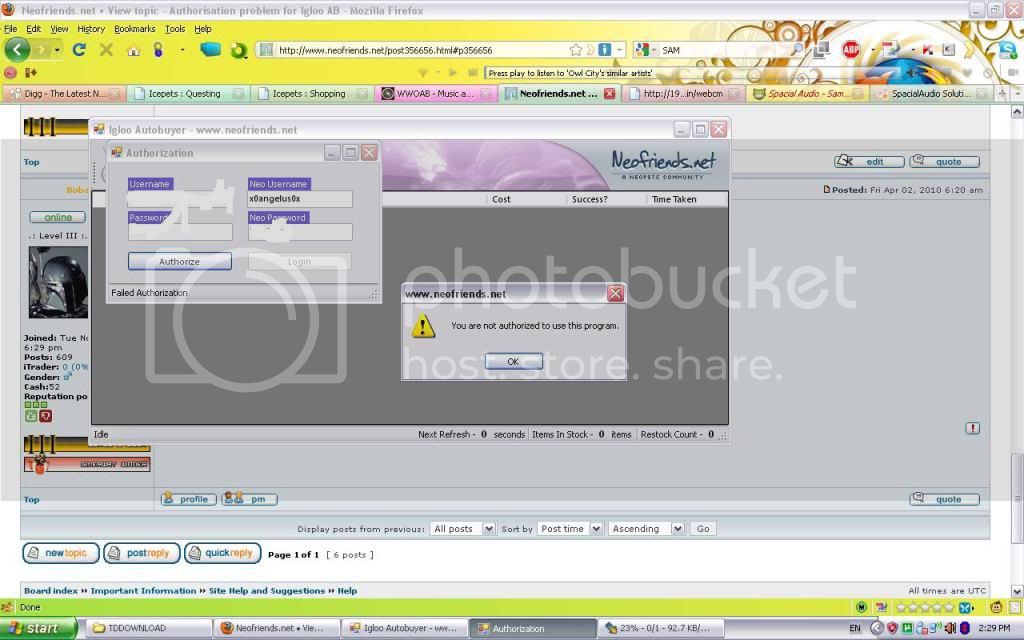Viewport: 1024px width, 640px height.
Task: Click the green back arrow button
Action: coord(18,49)
